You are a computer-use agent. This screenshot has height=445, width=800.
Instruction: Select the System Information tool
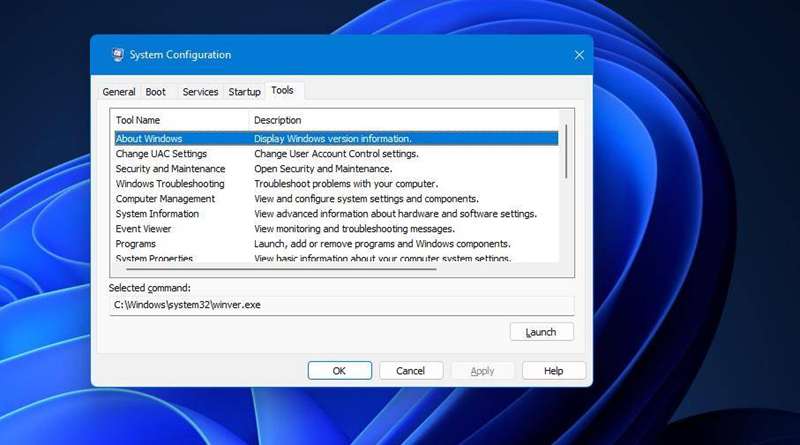tap(157, 214)
